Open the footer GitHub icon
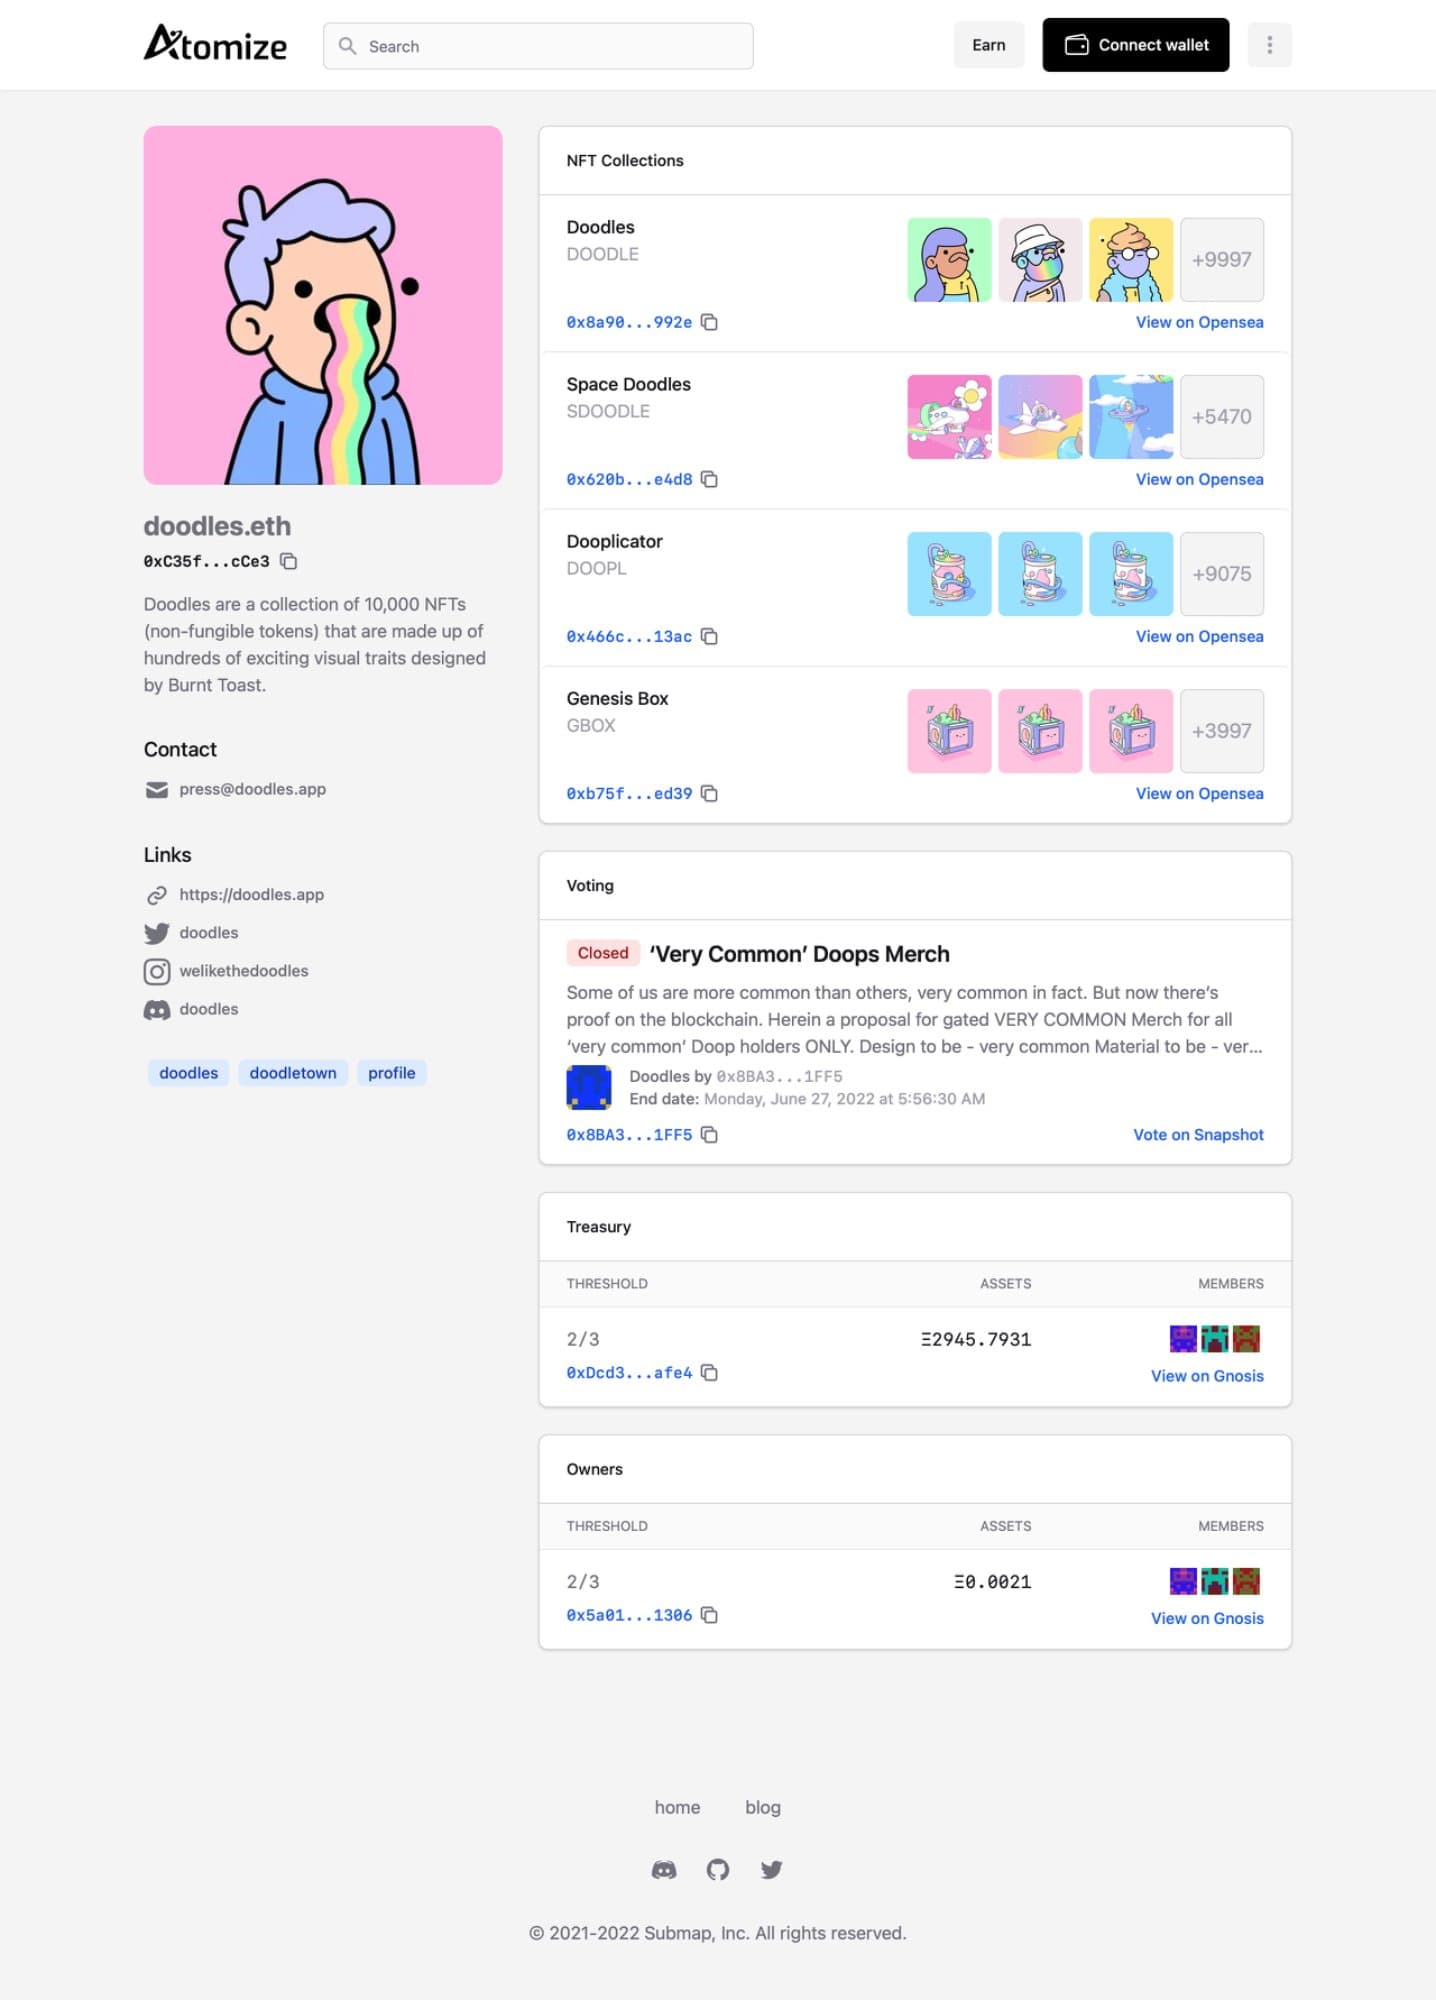 [x=718, y=1870]
